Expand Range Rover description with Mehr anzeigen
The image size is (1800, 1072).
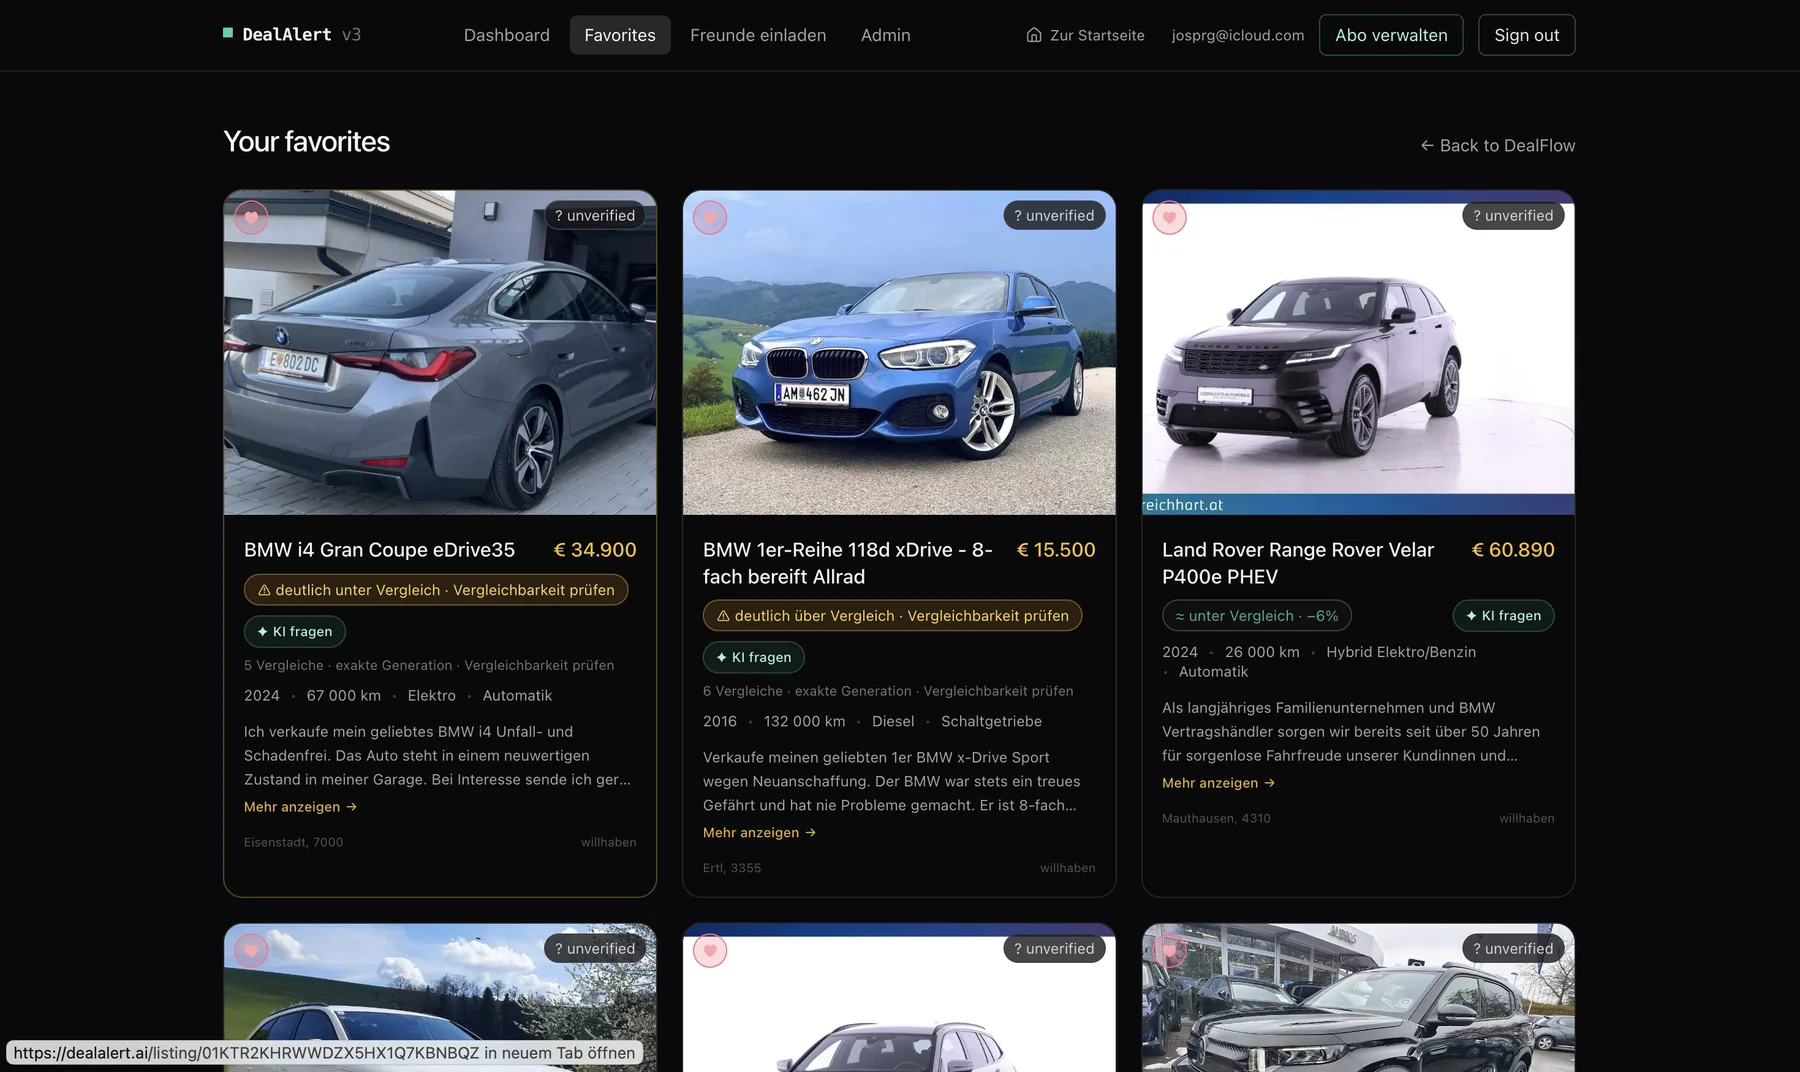[1218, 783]
